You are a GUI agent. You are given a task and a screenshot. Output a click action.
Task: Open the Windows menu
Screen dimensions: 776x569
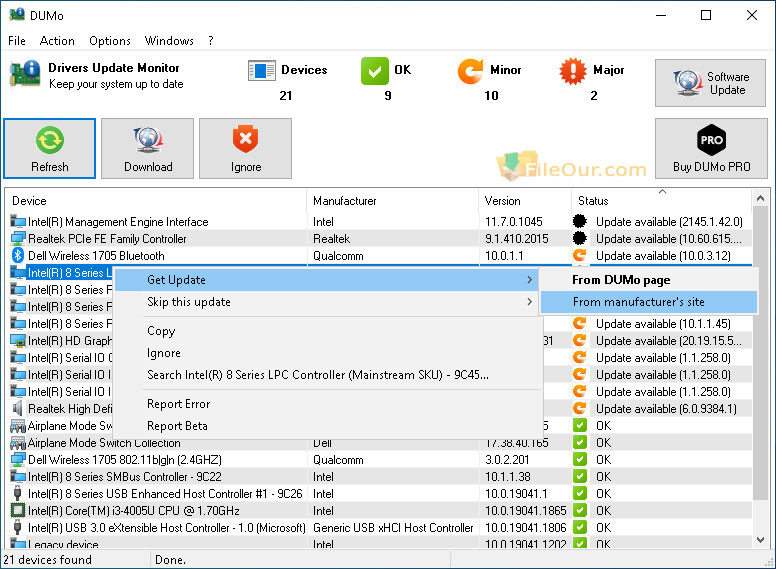pyautogui.click(x=169, y=41)
